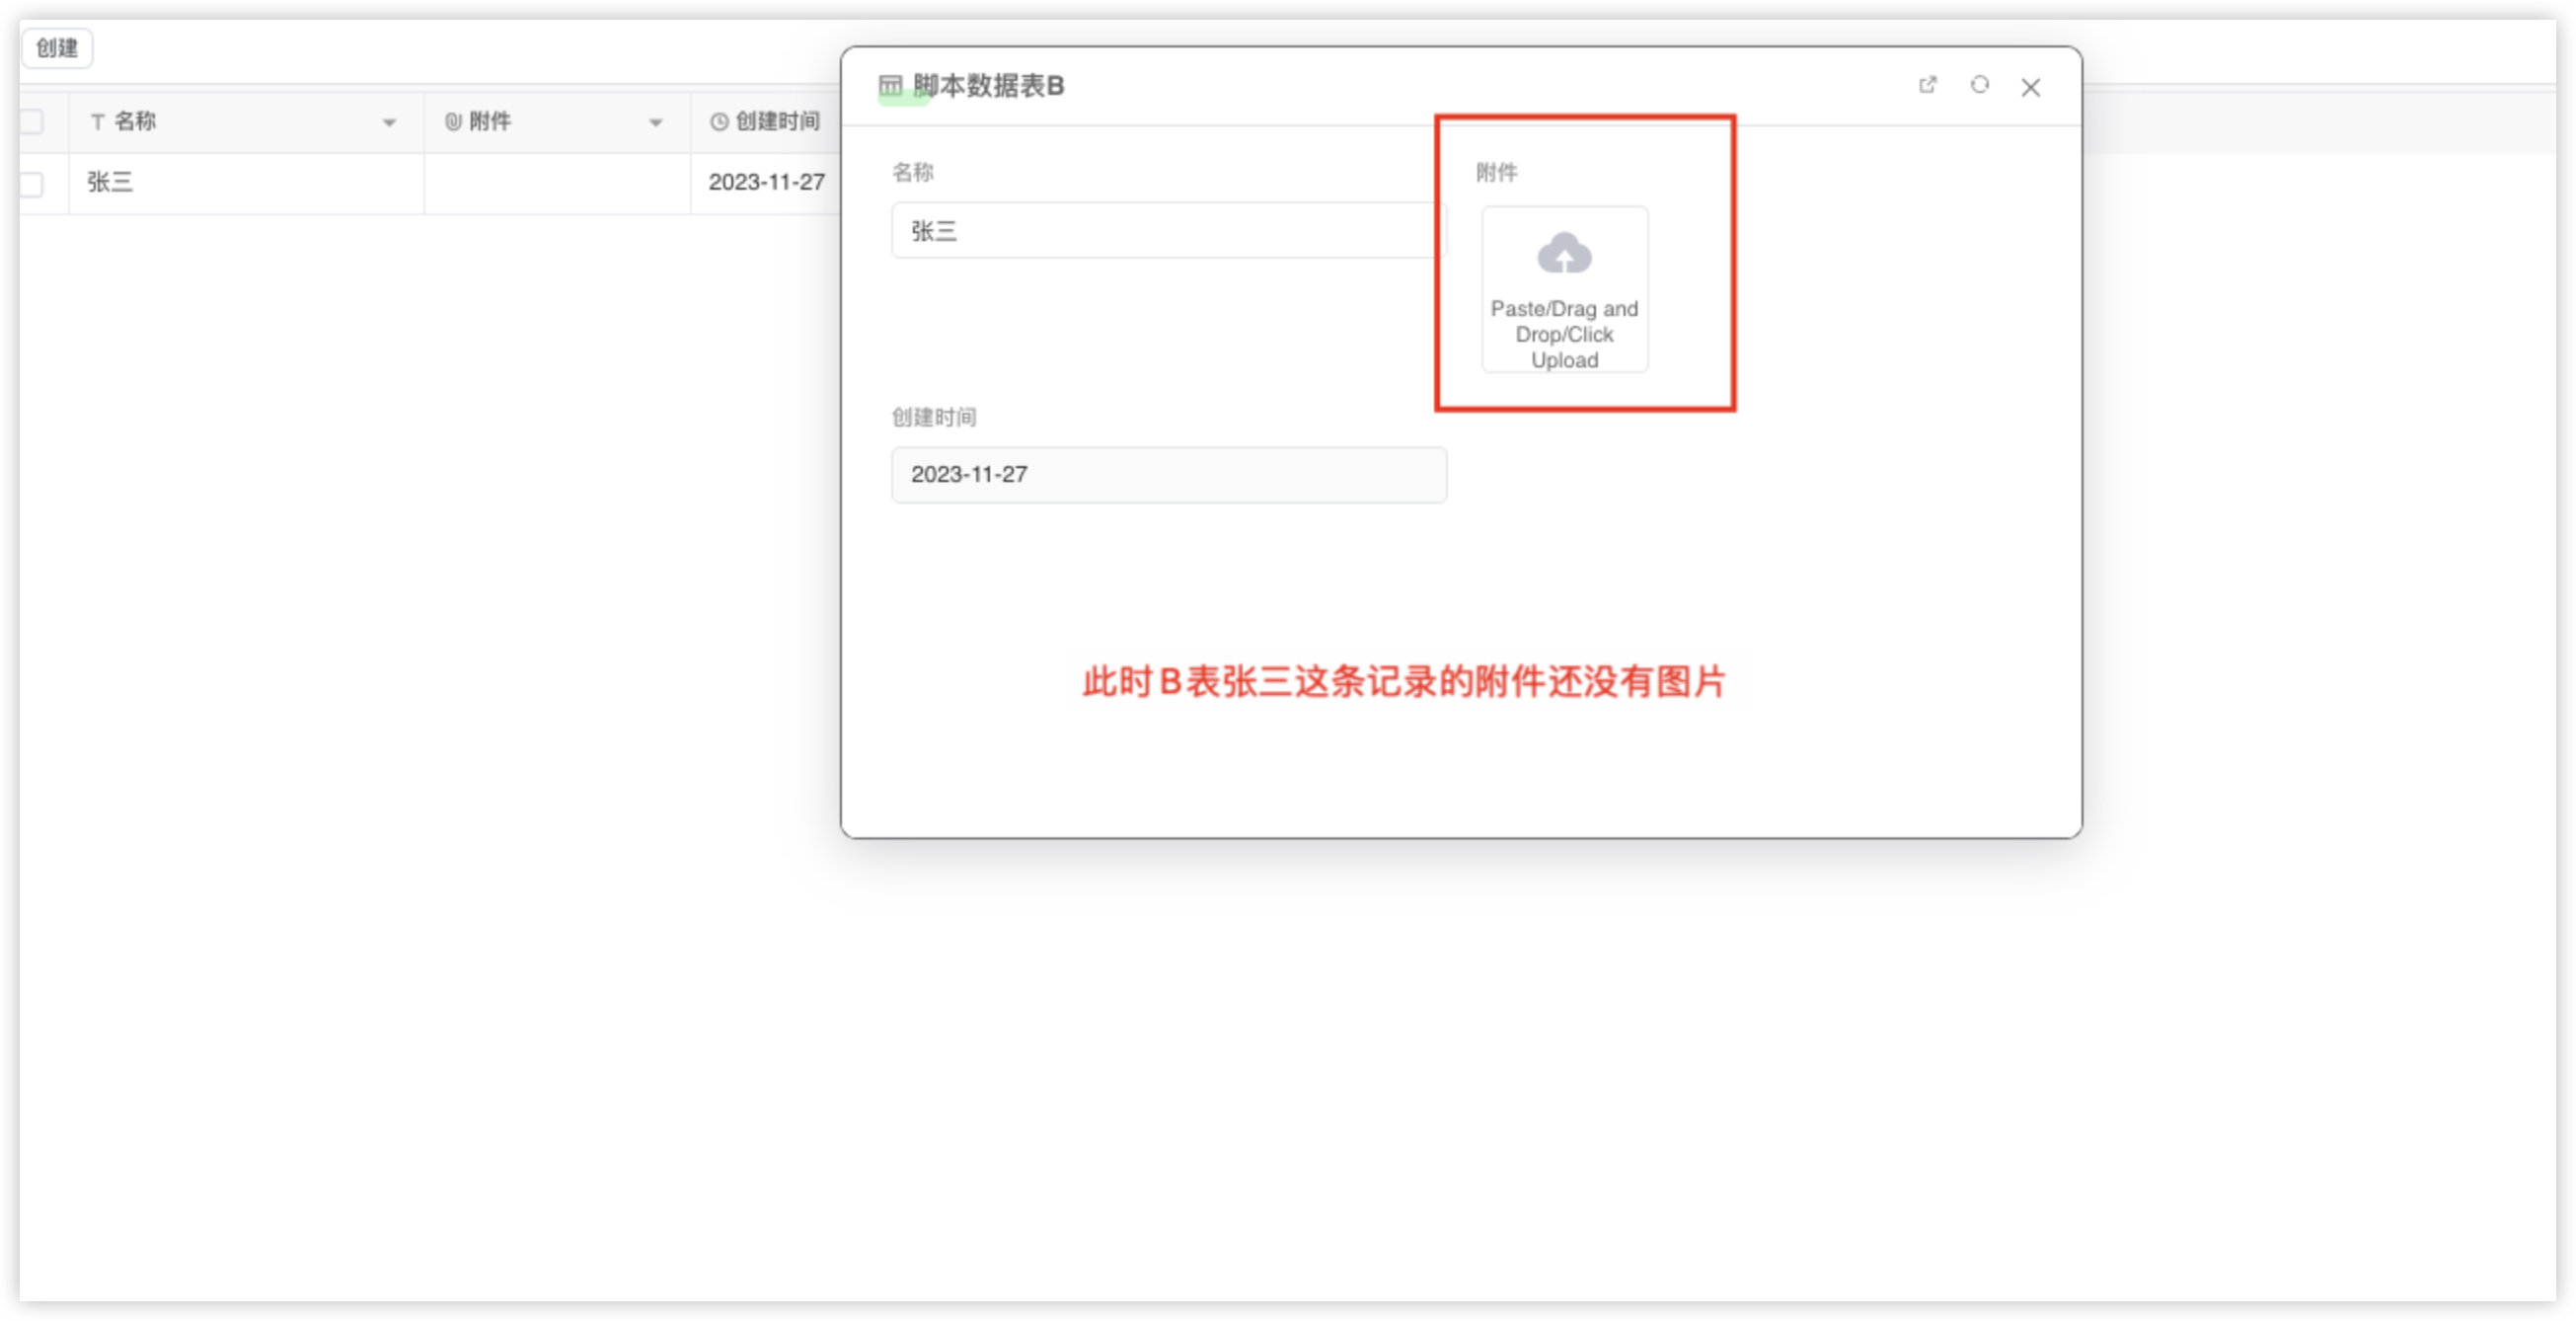Image resolution: width=2576 pixels, height=1321 pixels.
Task: Click the table icon beside 脚本数据表B title
Action: click(890, 86)
